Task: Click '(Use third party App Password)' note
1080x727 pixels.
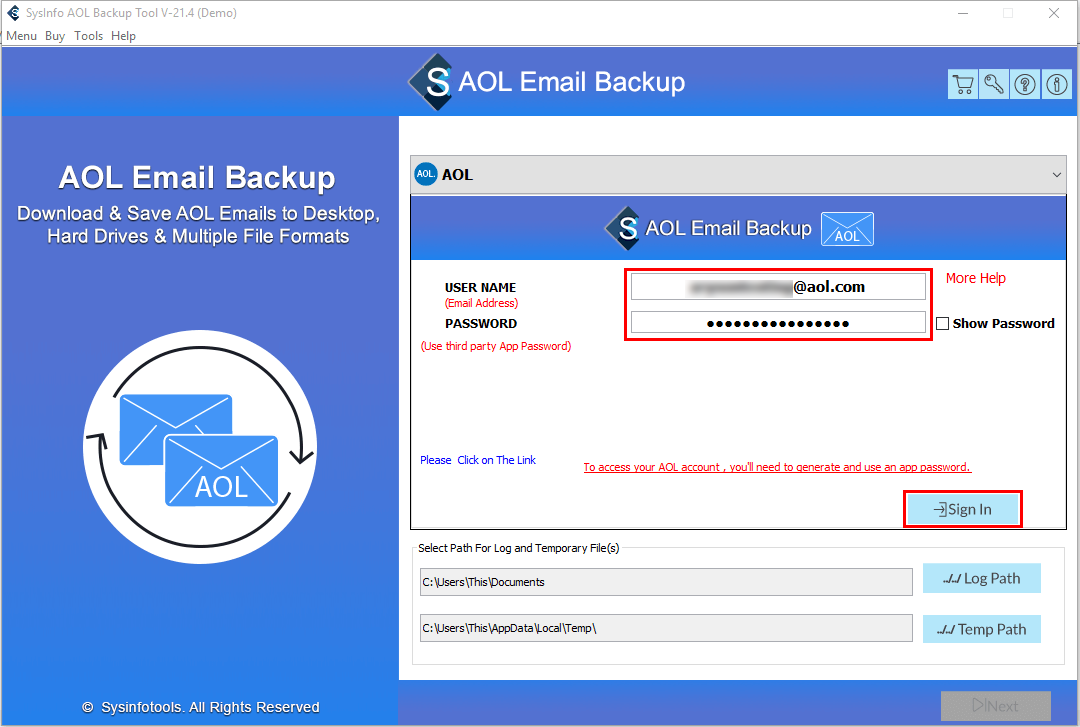Action: point(496,346)
